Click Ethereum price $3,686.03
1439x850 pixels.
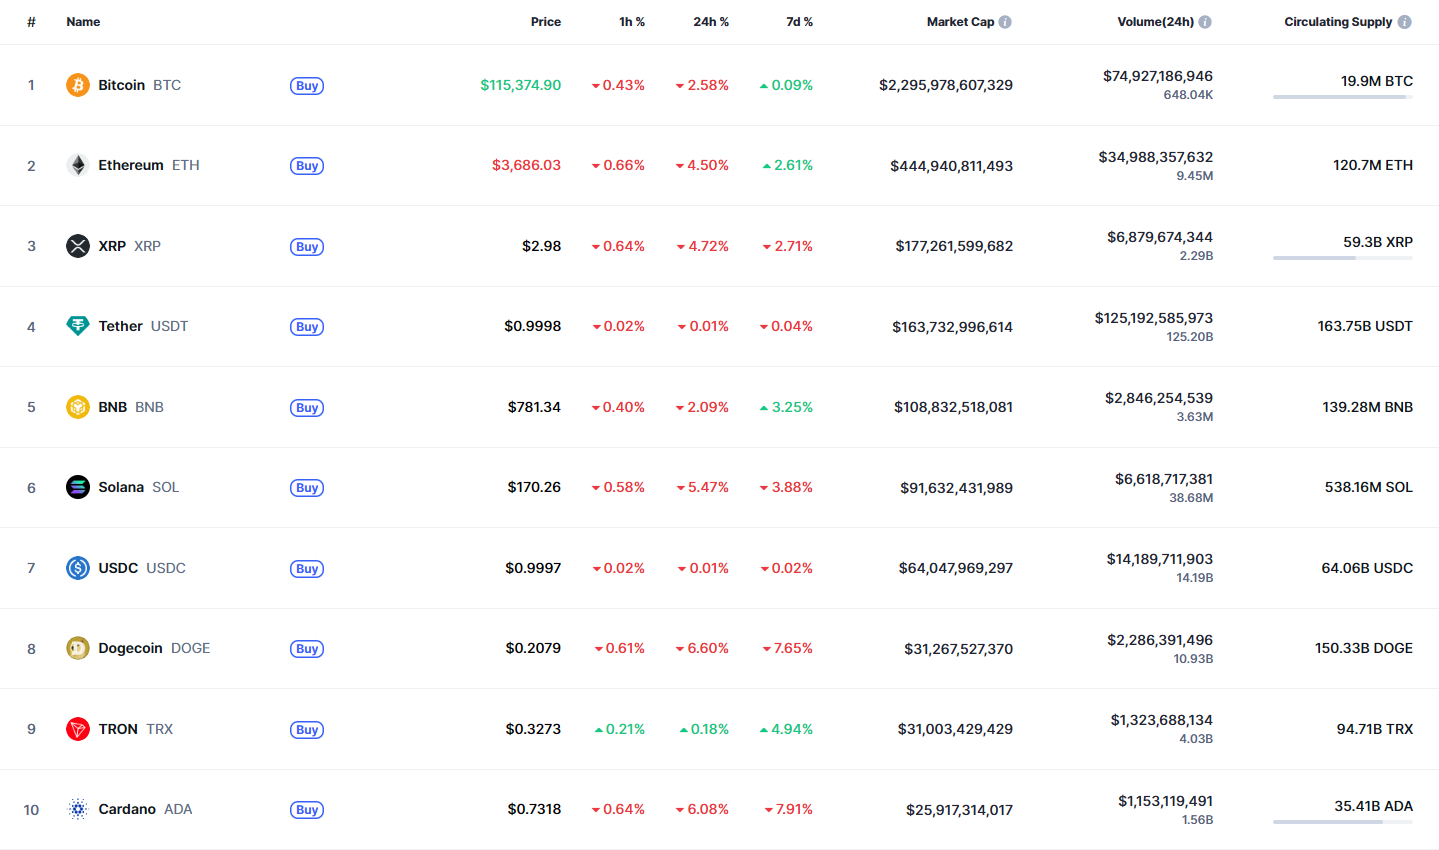(526, 165)
